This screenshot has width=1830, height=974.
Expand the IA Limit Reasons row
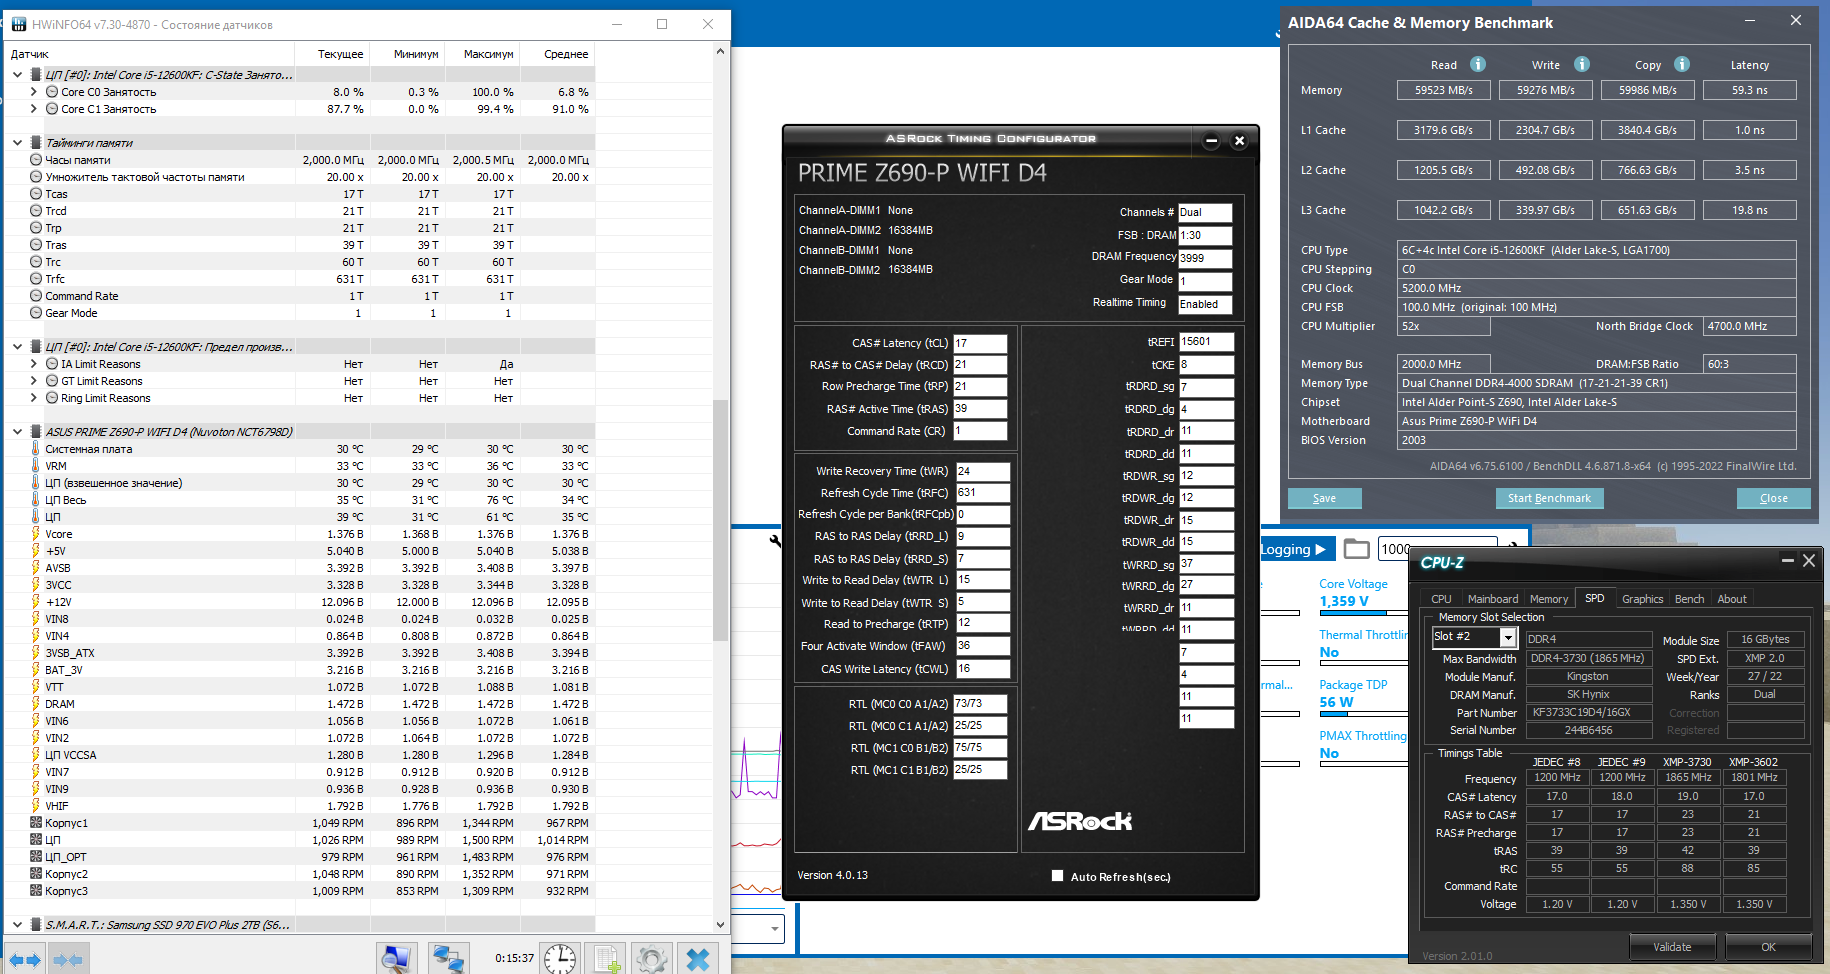[x=34, y=364]
